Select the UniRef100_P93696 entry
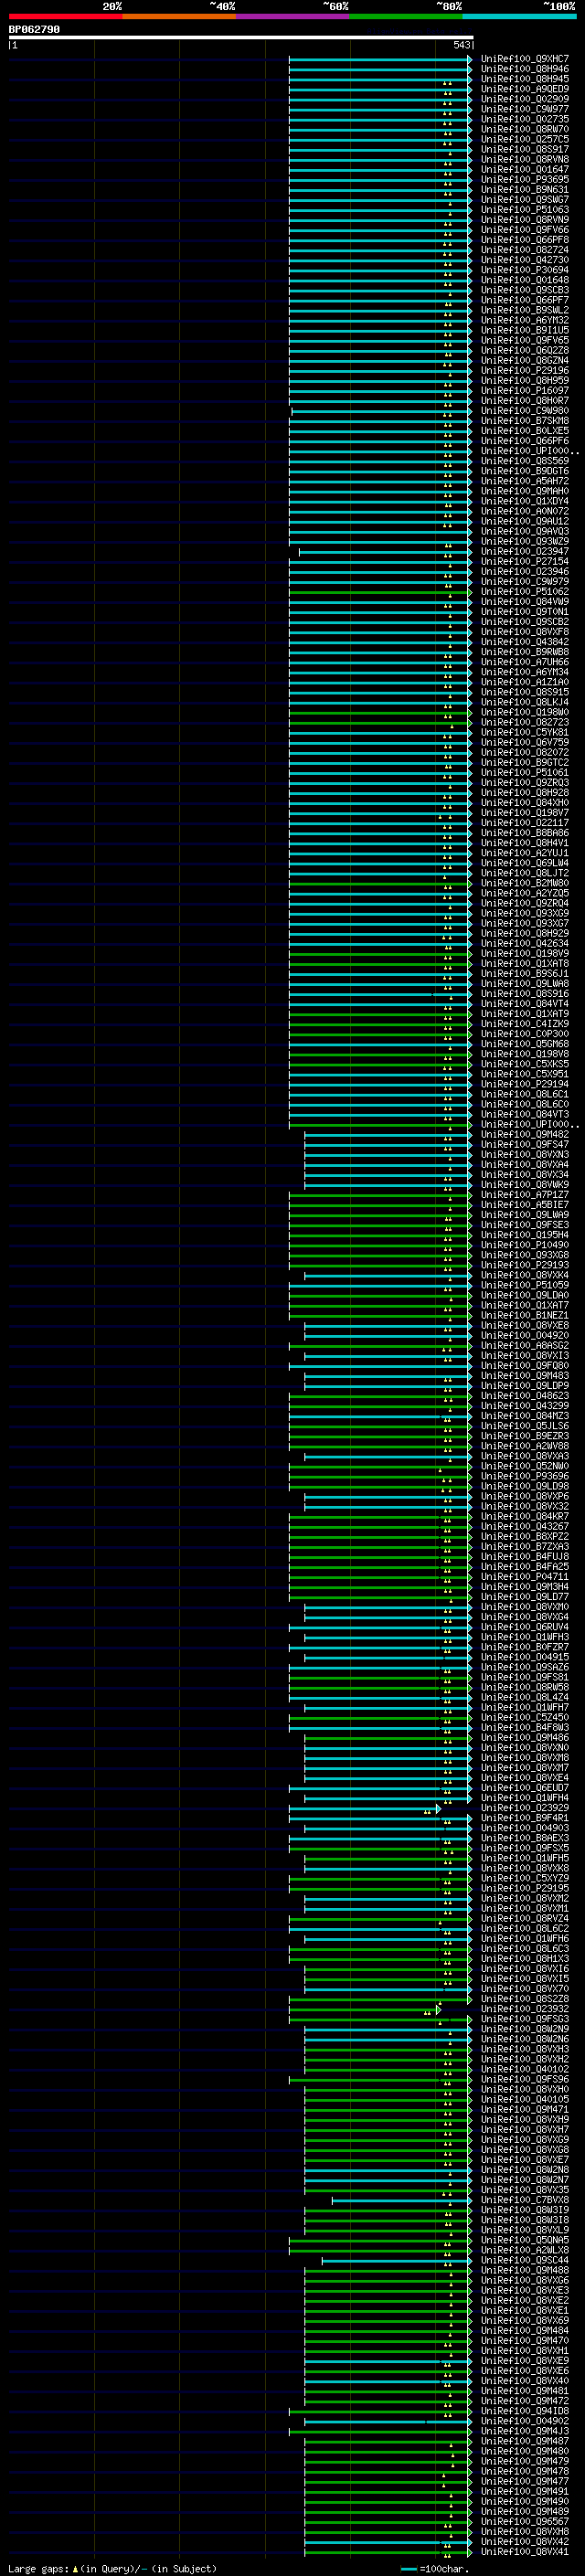 (525, 1476)
